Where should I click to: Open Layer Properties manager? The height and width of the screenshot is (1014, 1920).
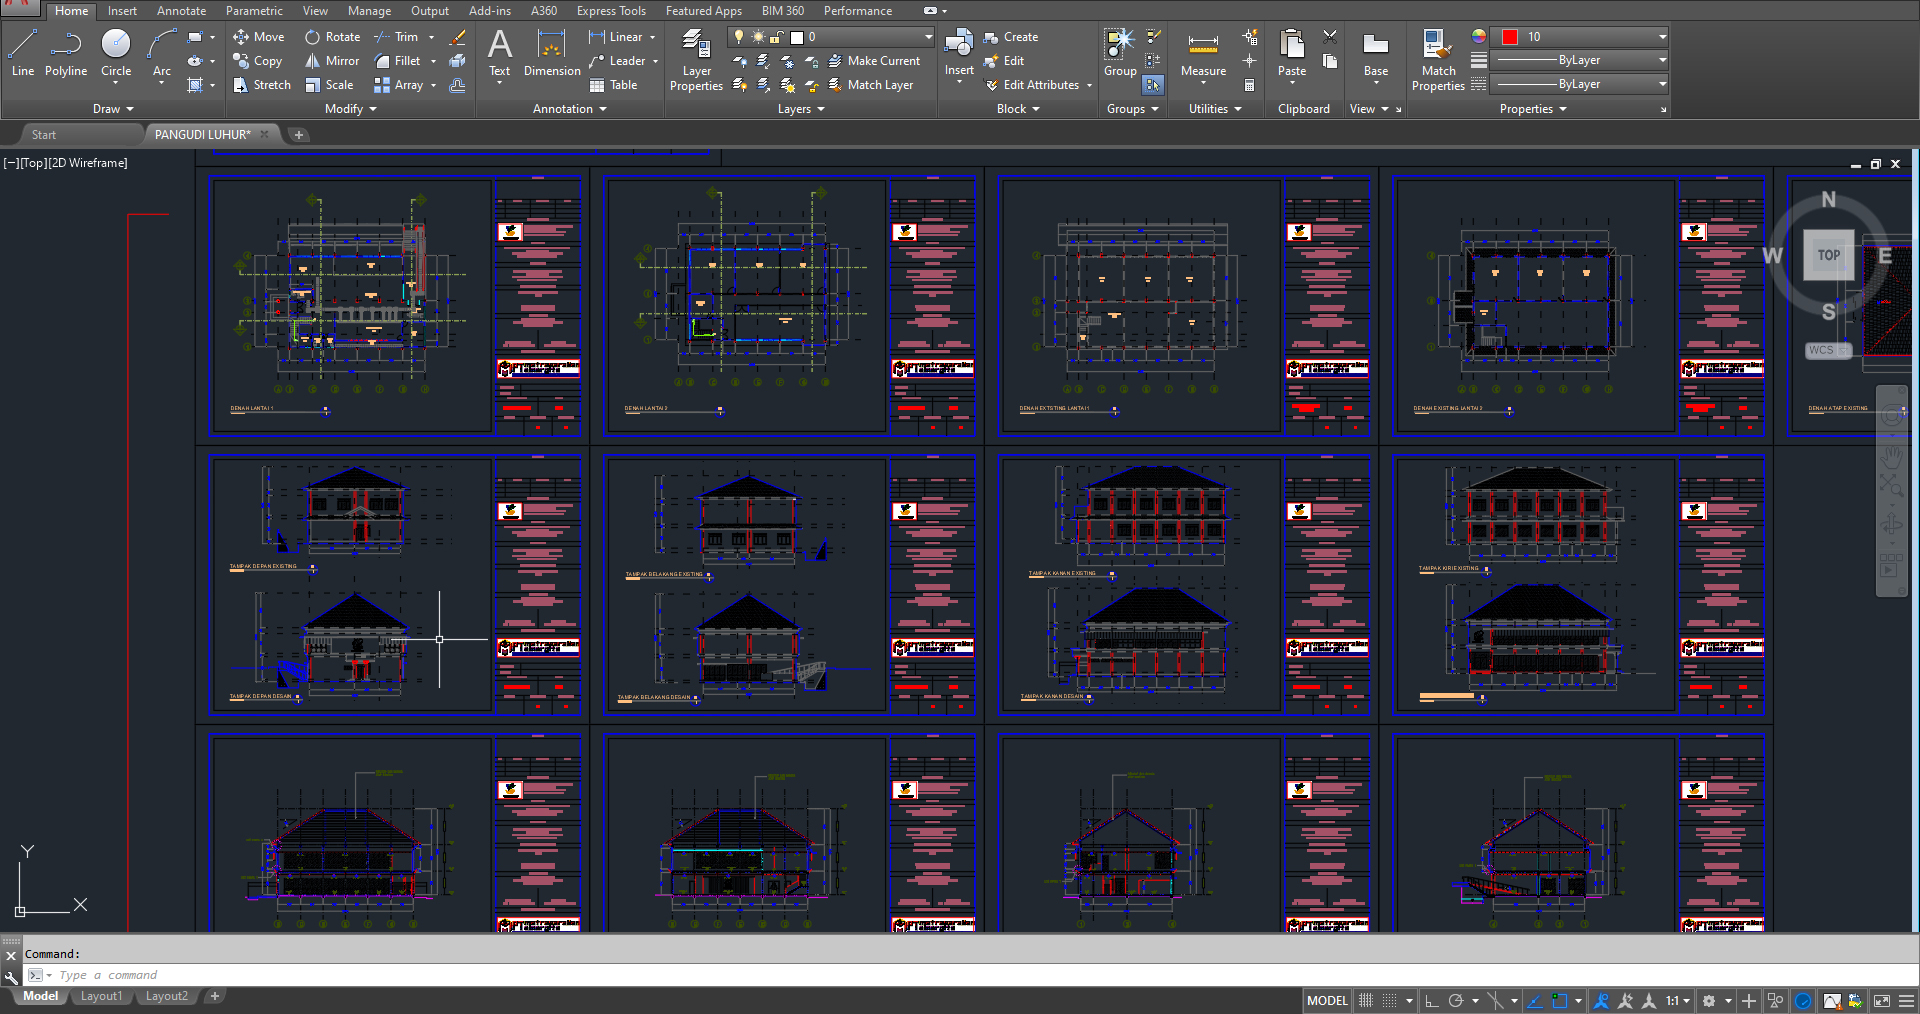click(x=696, y=60)
